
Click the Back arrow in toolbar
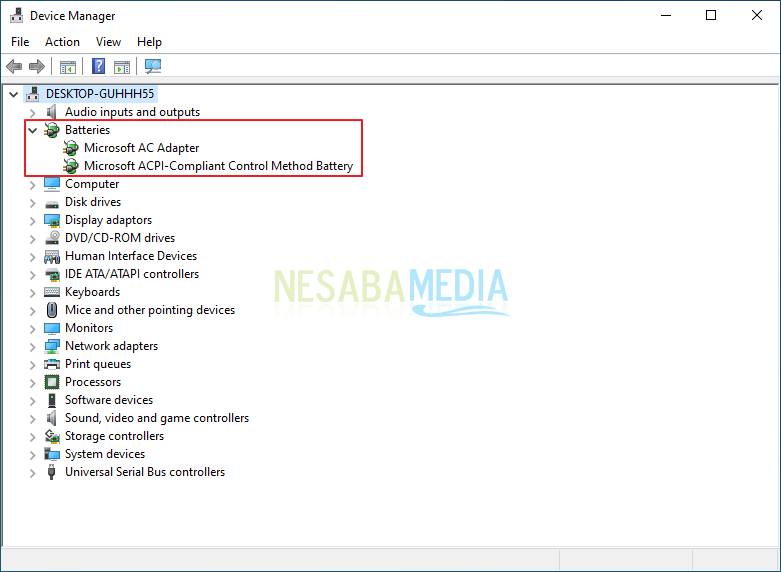coord(14,67)
